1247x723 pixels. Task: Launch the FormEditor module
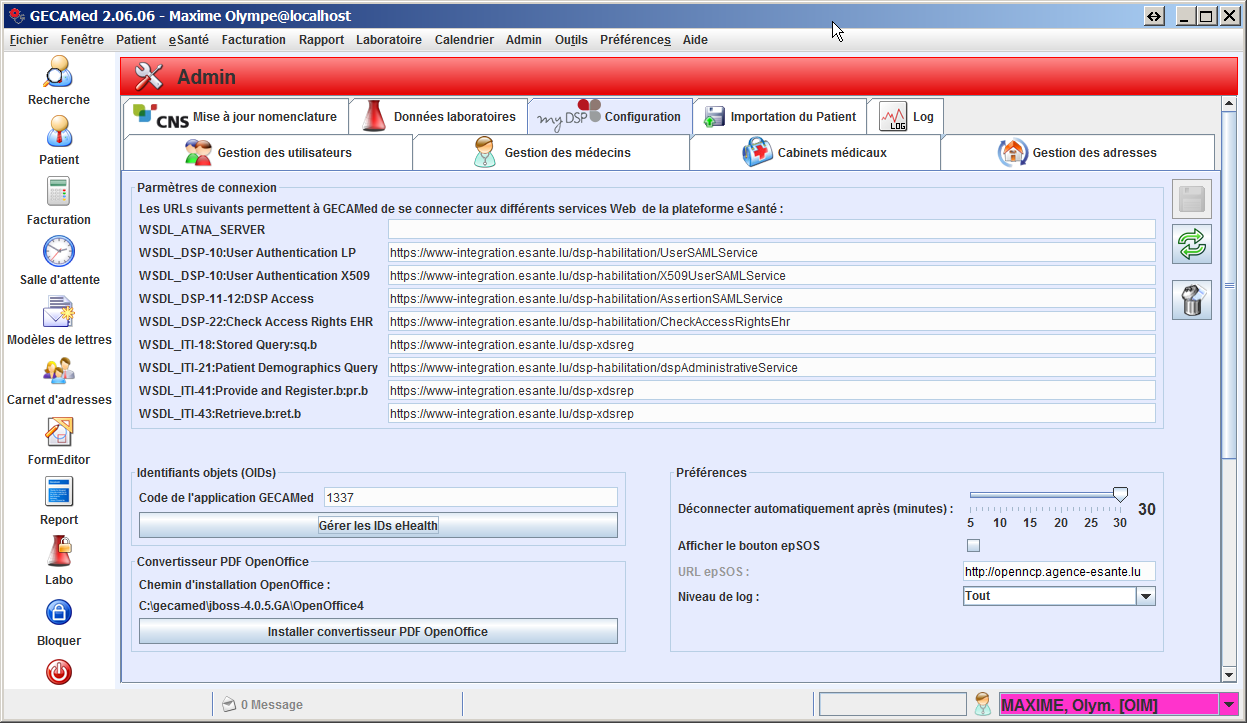(58, 432)
